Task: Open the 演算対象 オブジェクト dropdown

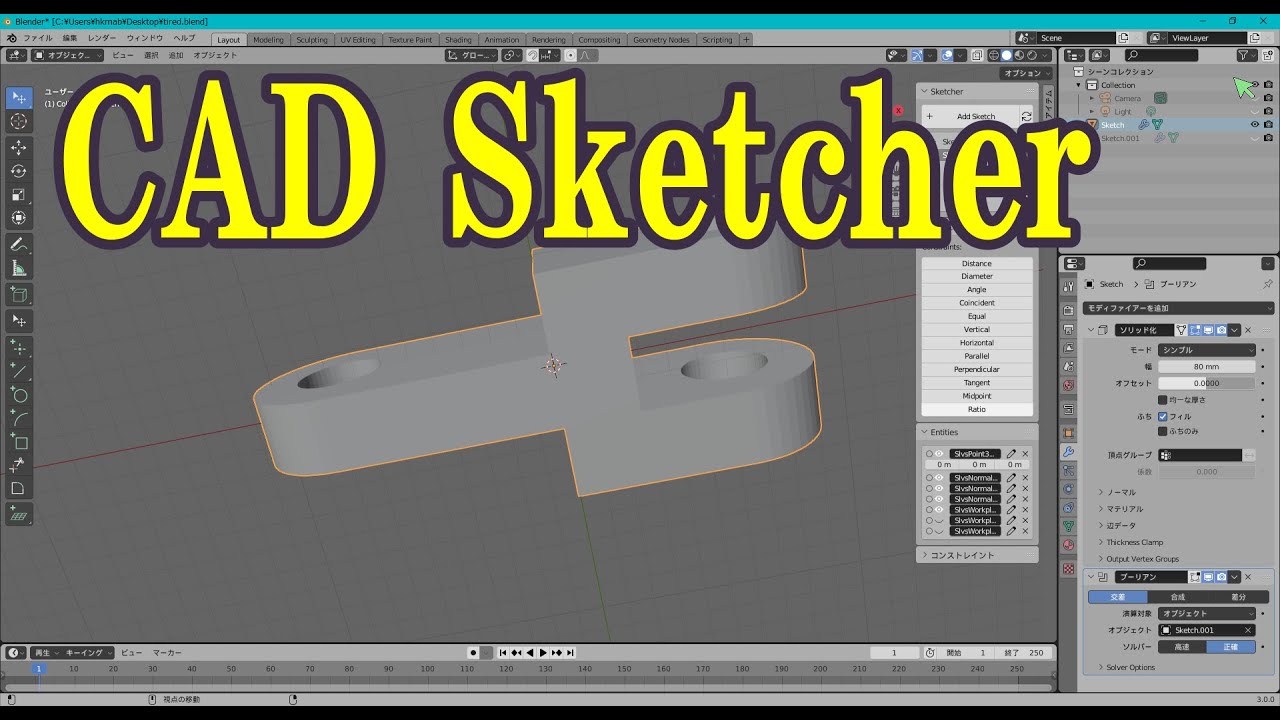Action: tap(1207, 613)
